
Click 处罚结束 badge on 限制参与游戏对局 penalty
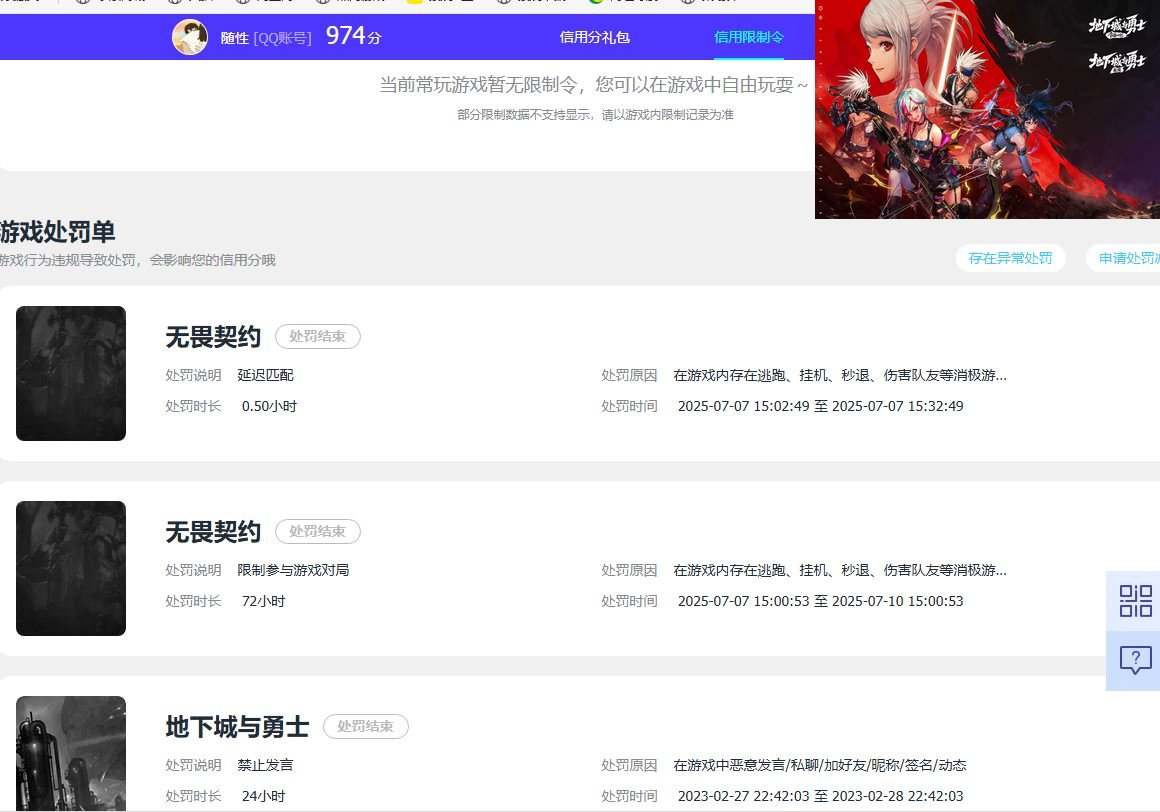coord(317,531)
